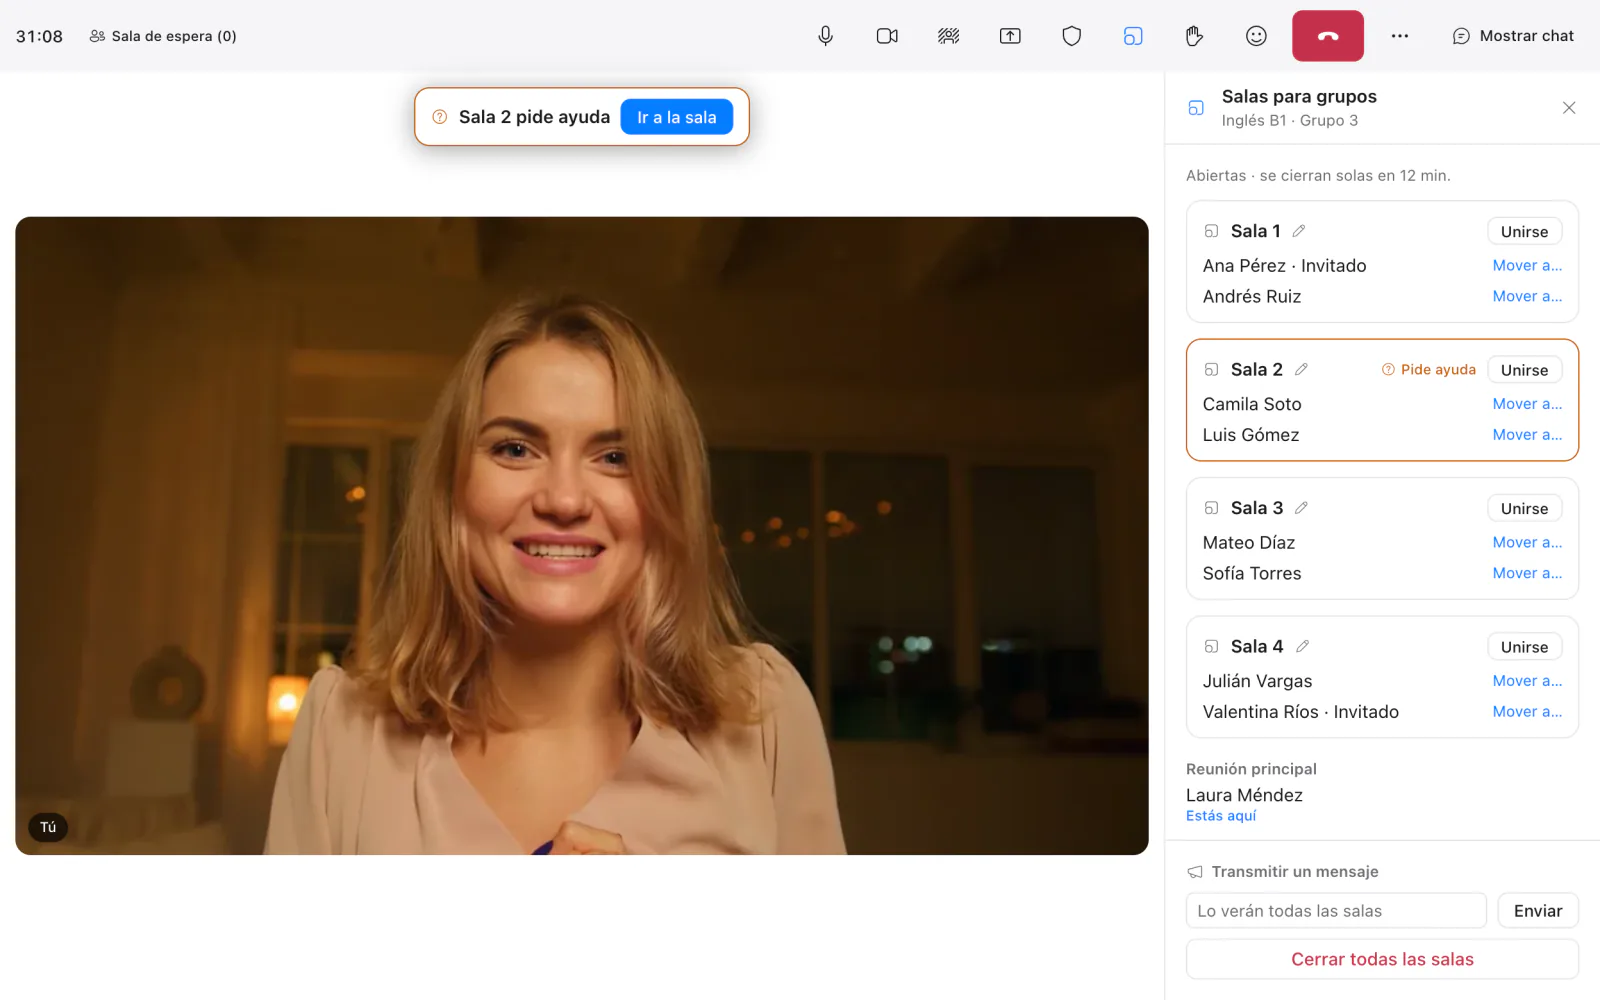Go to the room asking for help
Image resolution: width=1600 pixels, height=1000 pixels.
click(x=677, y=117)
